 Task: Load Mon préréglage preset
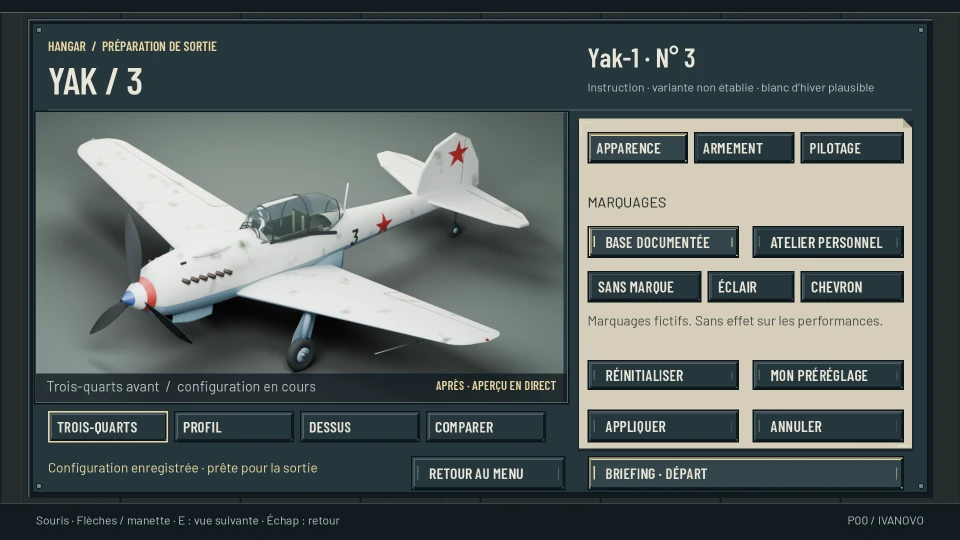(x=828, y=375)
